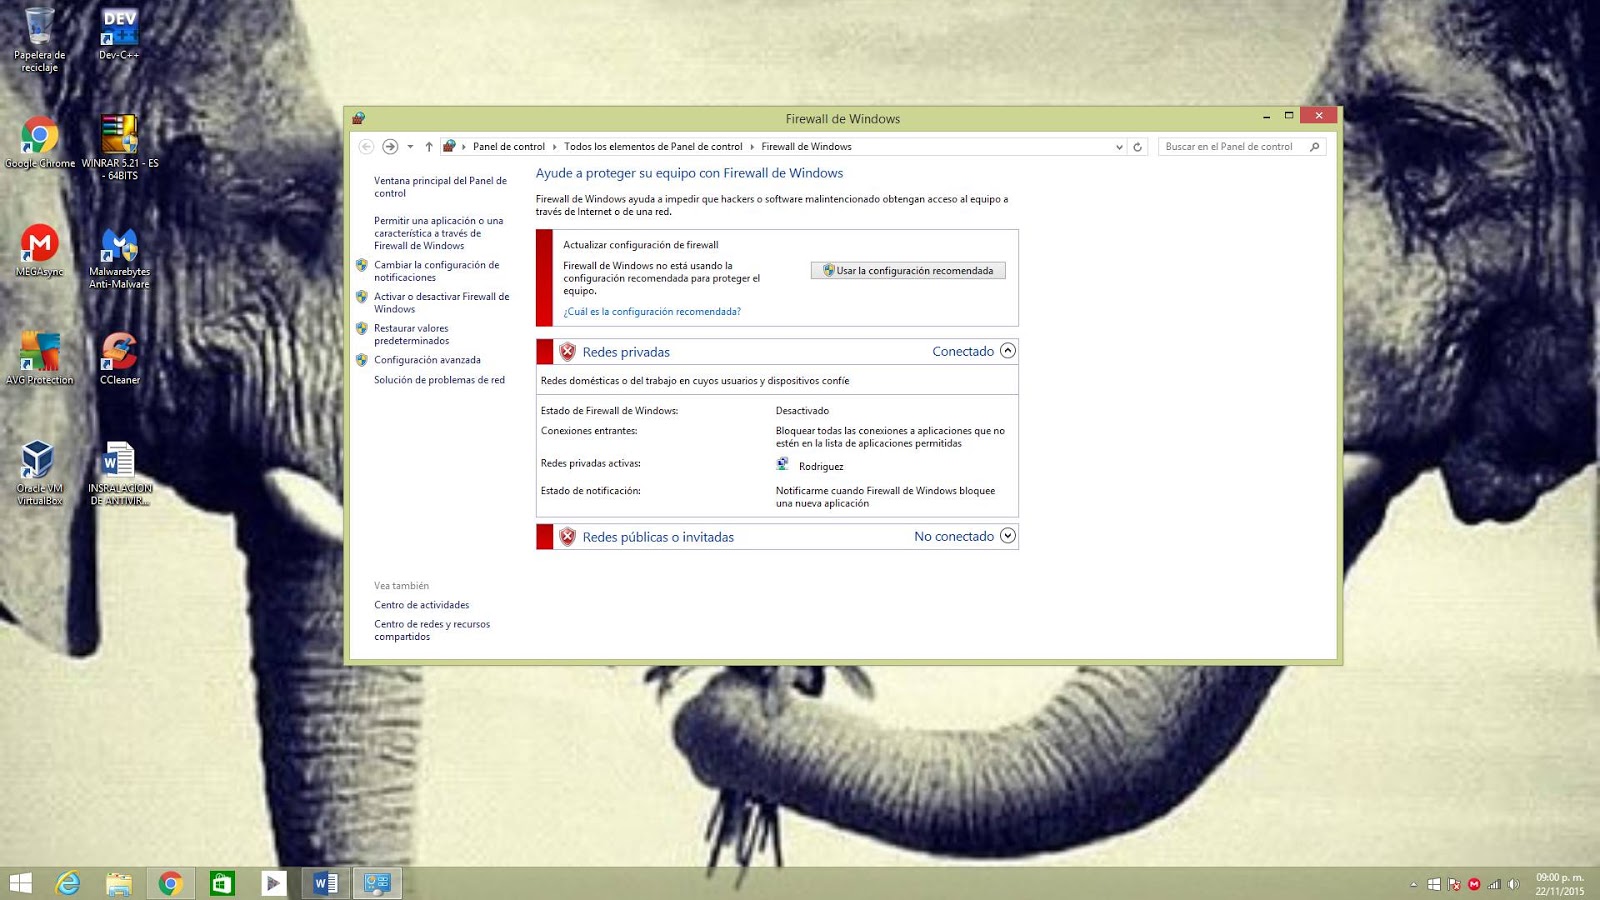Image resolution: width=1600 pixels, height=900 pixels.
Task: Open Malwarebytes Anti-Malware
Action: (118, 245)
